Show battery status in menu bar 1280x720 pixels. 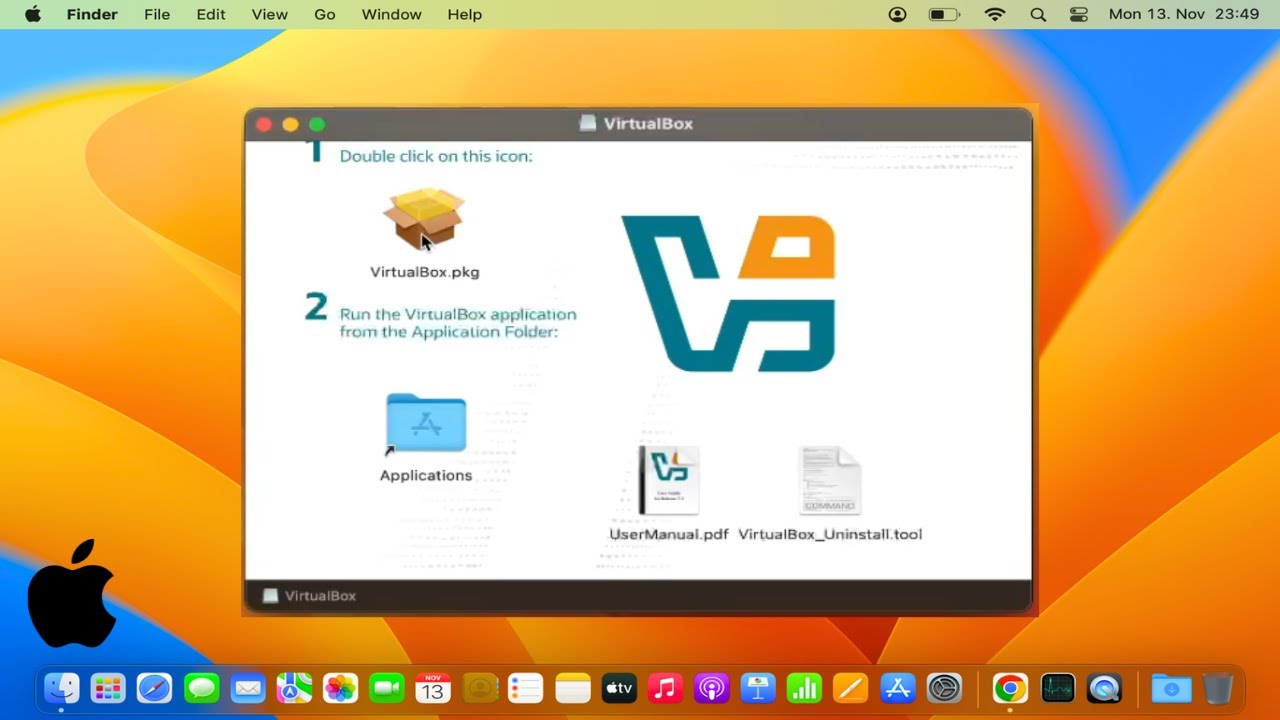tap(944, 14)
